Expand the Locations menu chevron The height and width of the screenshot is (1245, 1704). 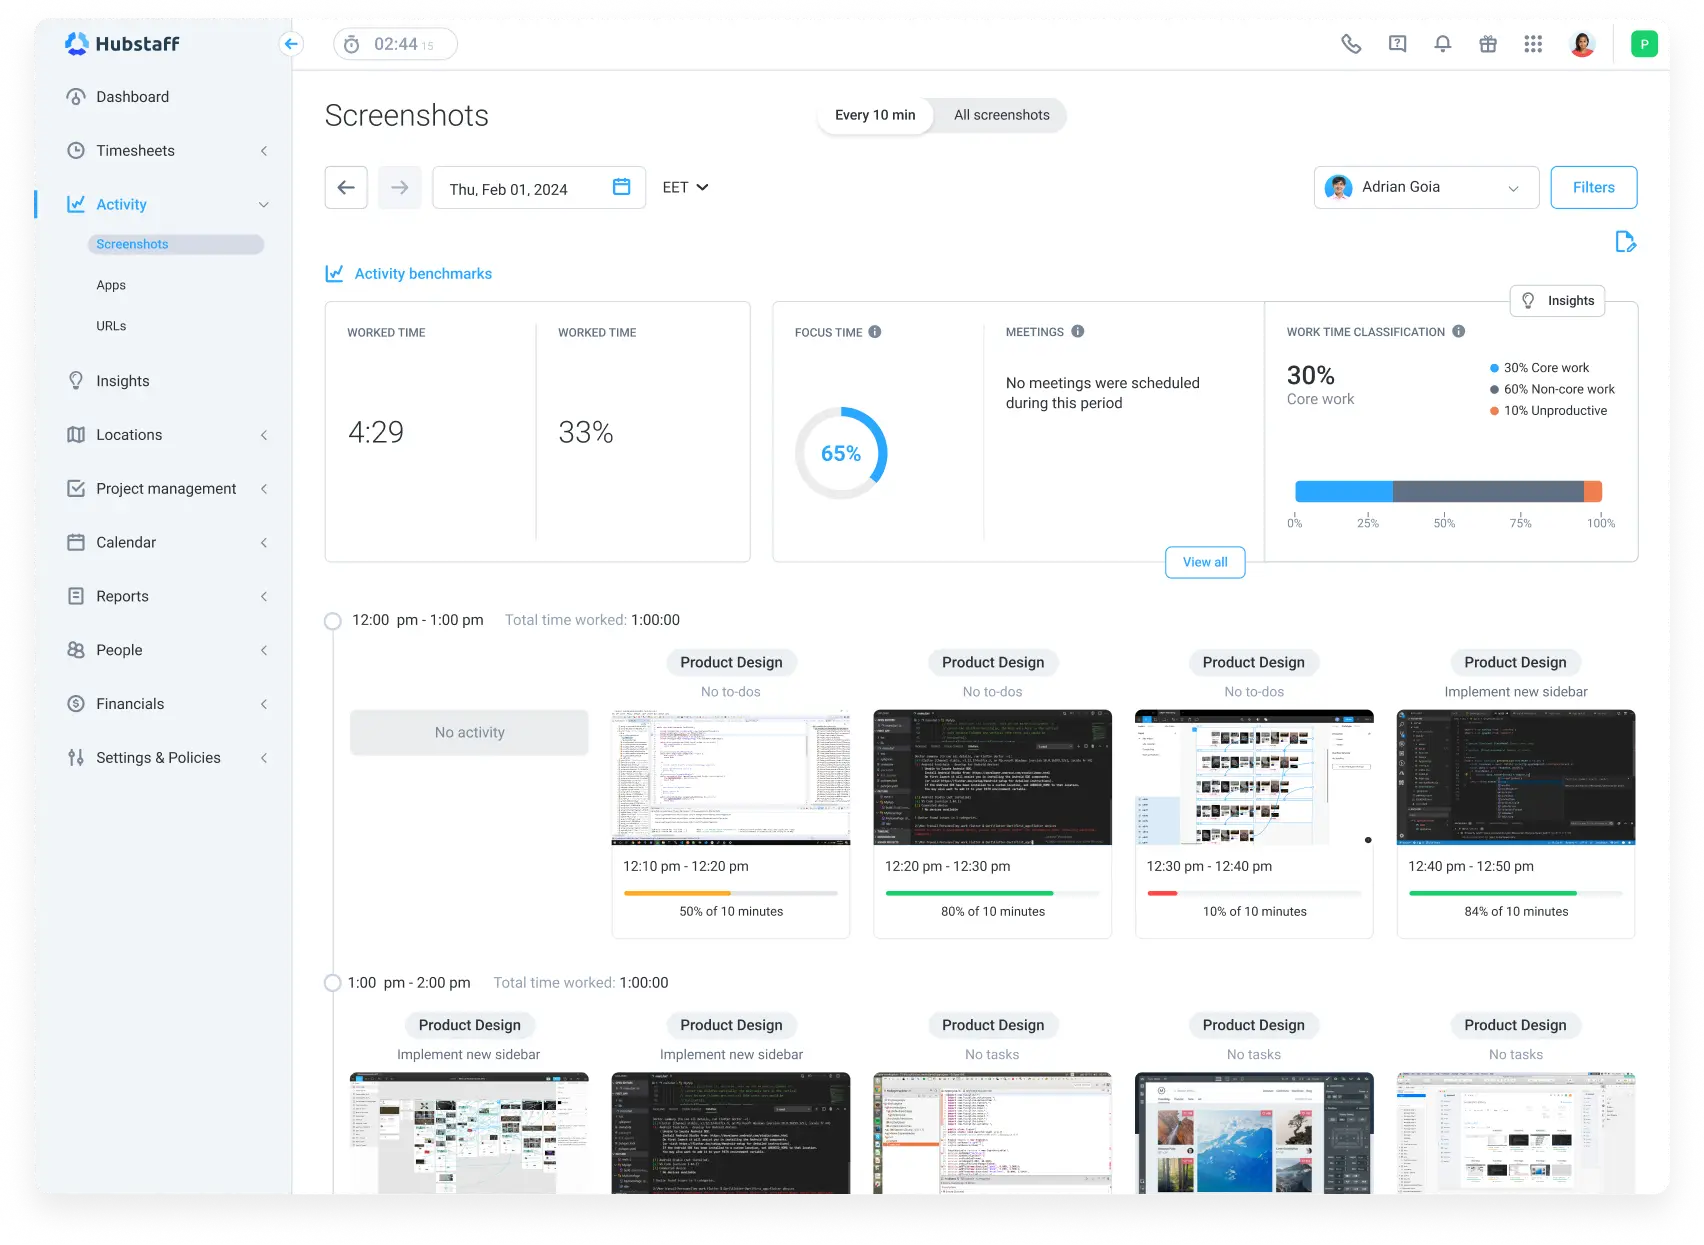tap(264, 435)
